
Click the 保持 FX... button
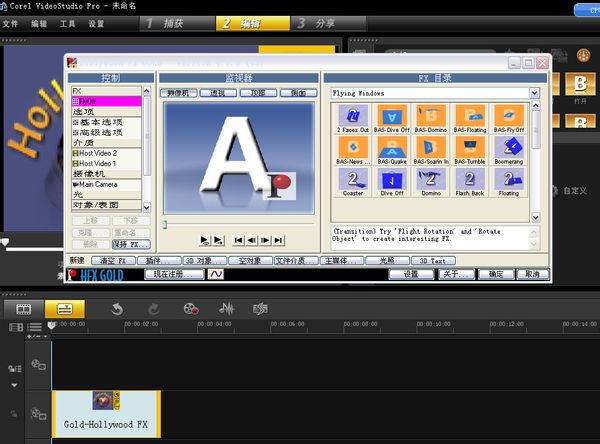(131, 244)
